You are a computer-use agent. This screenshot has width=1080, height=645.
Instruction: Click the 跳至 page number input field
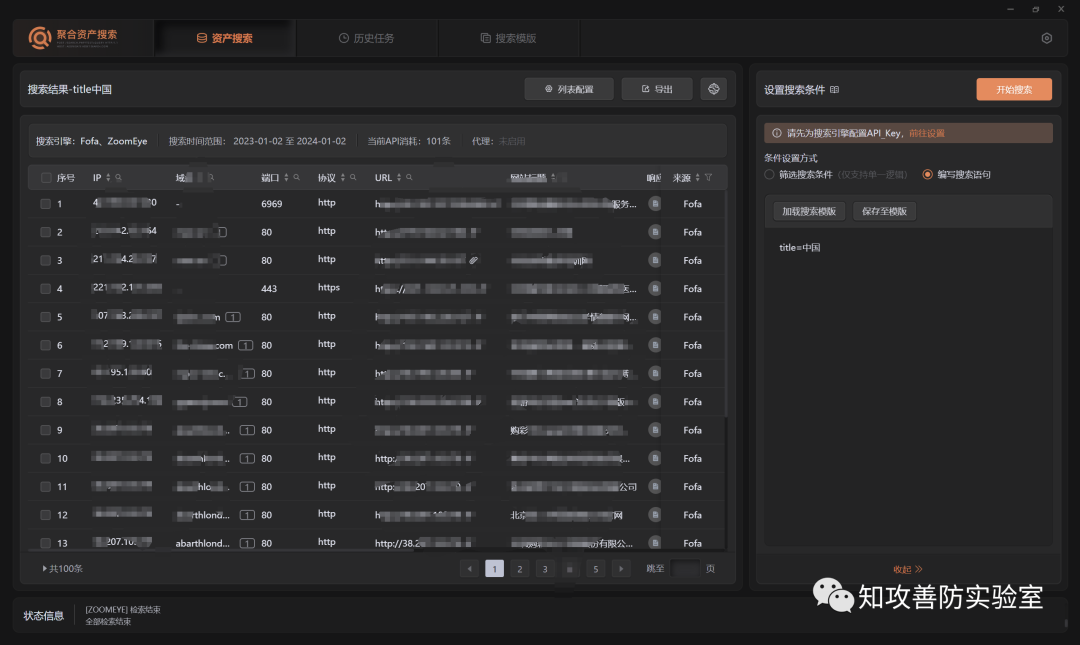(x=685, y=569)
